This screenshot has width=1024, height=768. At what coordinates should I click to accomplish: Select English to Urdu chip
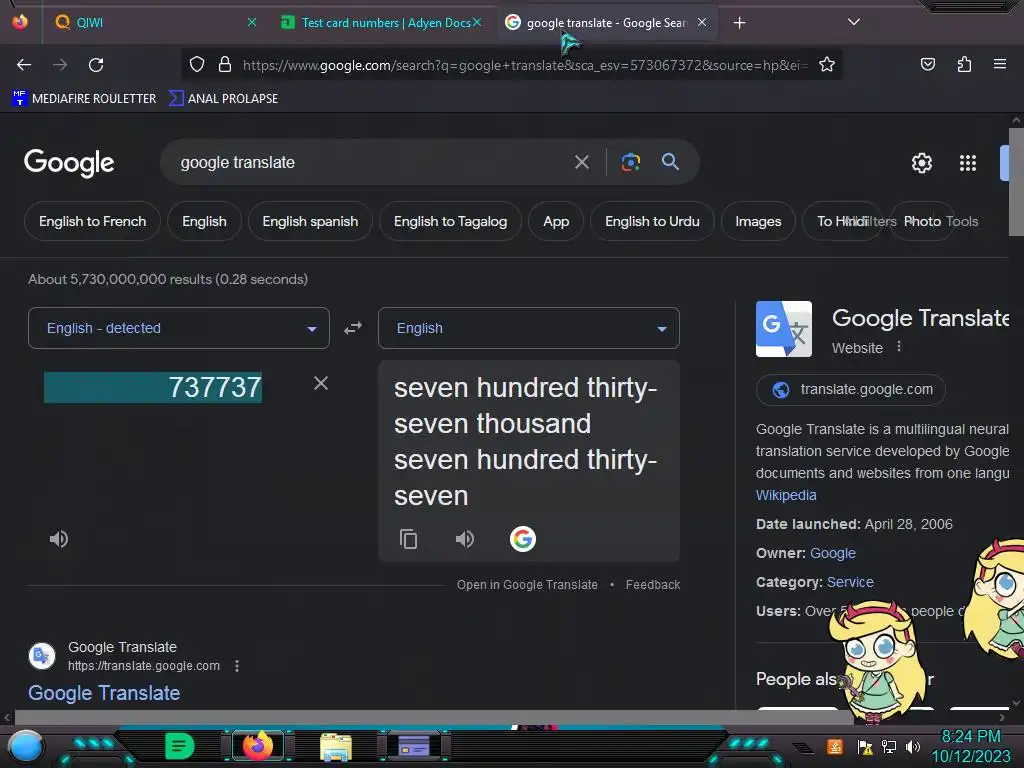coord(652,221)
